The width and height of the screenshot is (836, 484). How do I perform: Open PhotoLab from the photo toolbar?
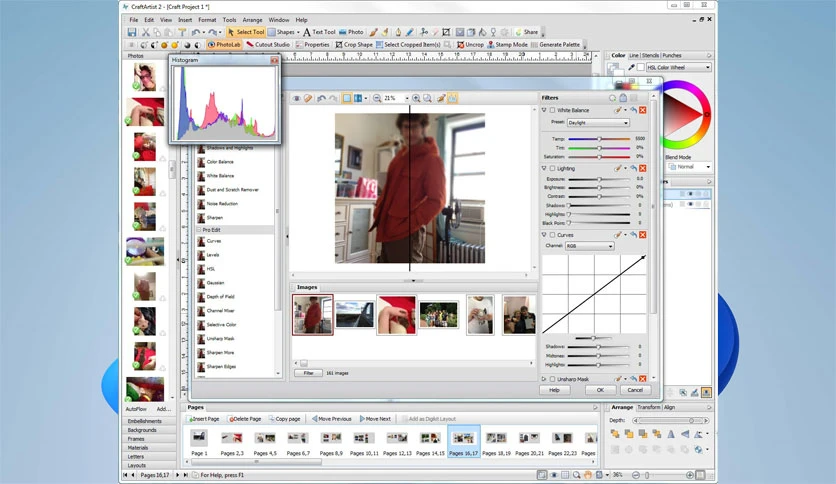[224, 45]
